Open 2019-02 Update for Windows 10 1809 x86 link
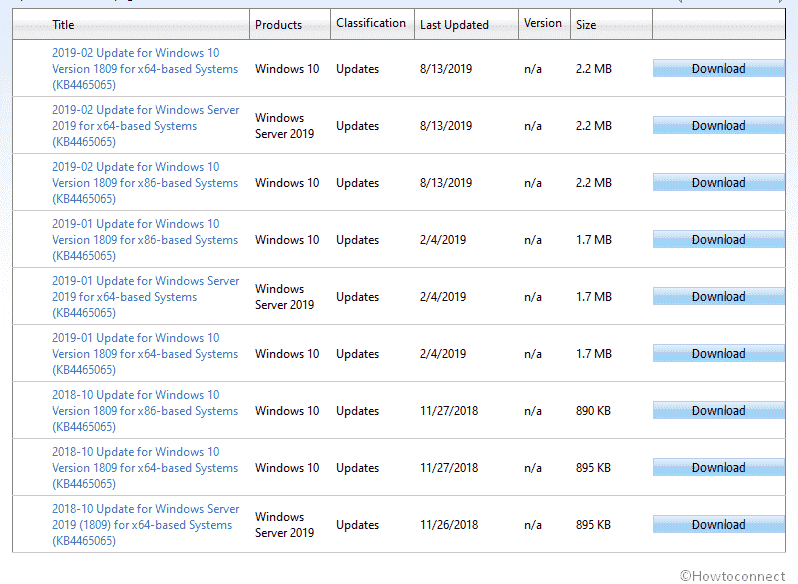798x584 pixels. [145, 183]
